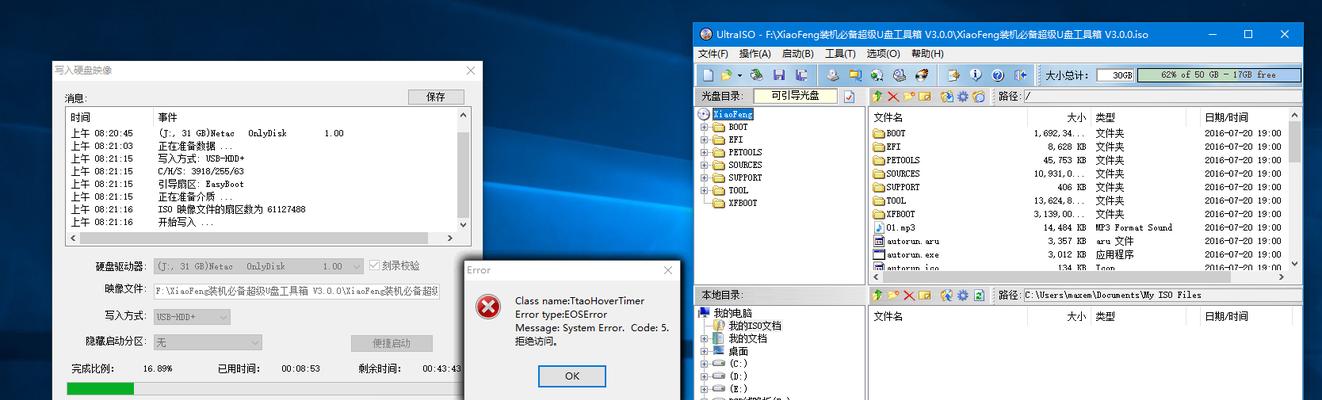Image resolution: width=1322 pixels, height=400 pixels.
Task: Click the Convert image format icon
Action: pyautogui.click(x=855, y=75)
